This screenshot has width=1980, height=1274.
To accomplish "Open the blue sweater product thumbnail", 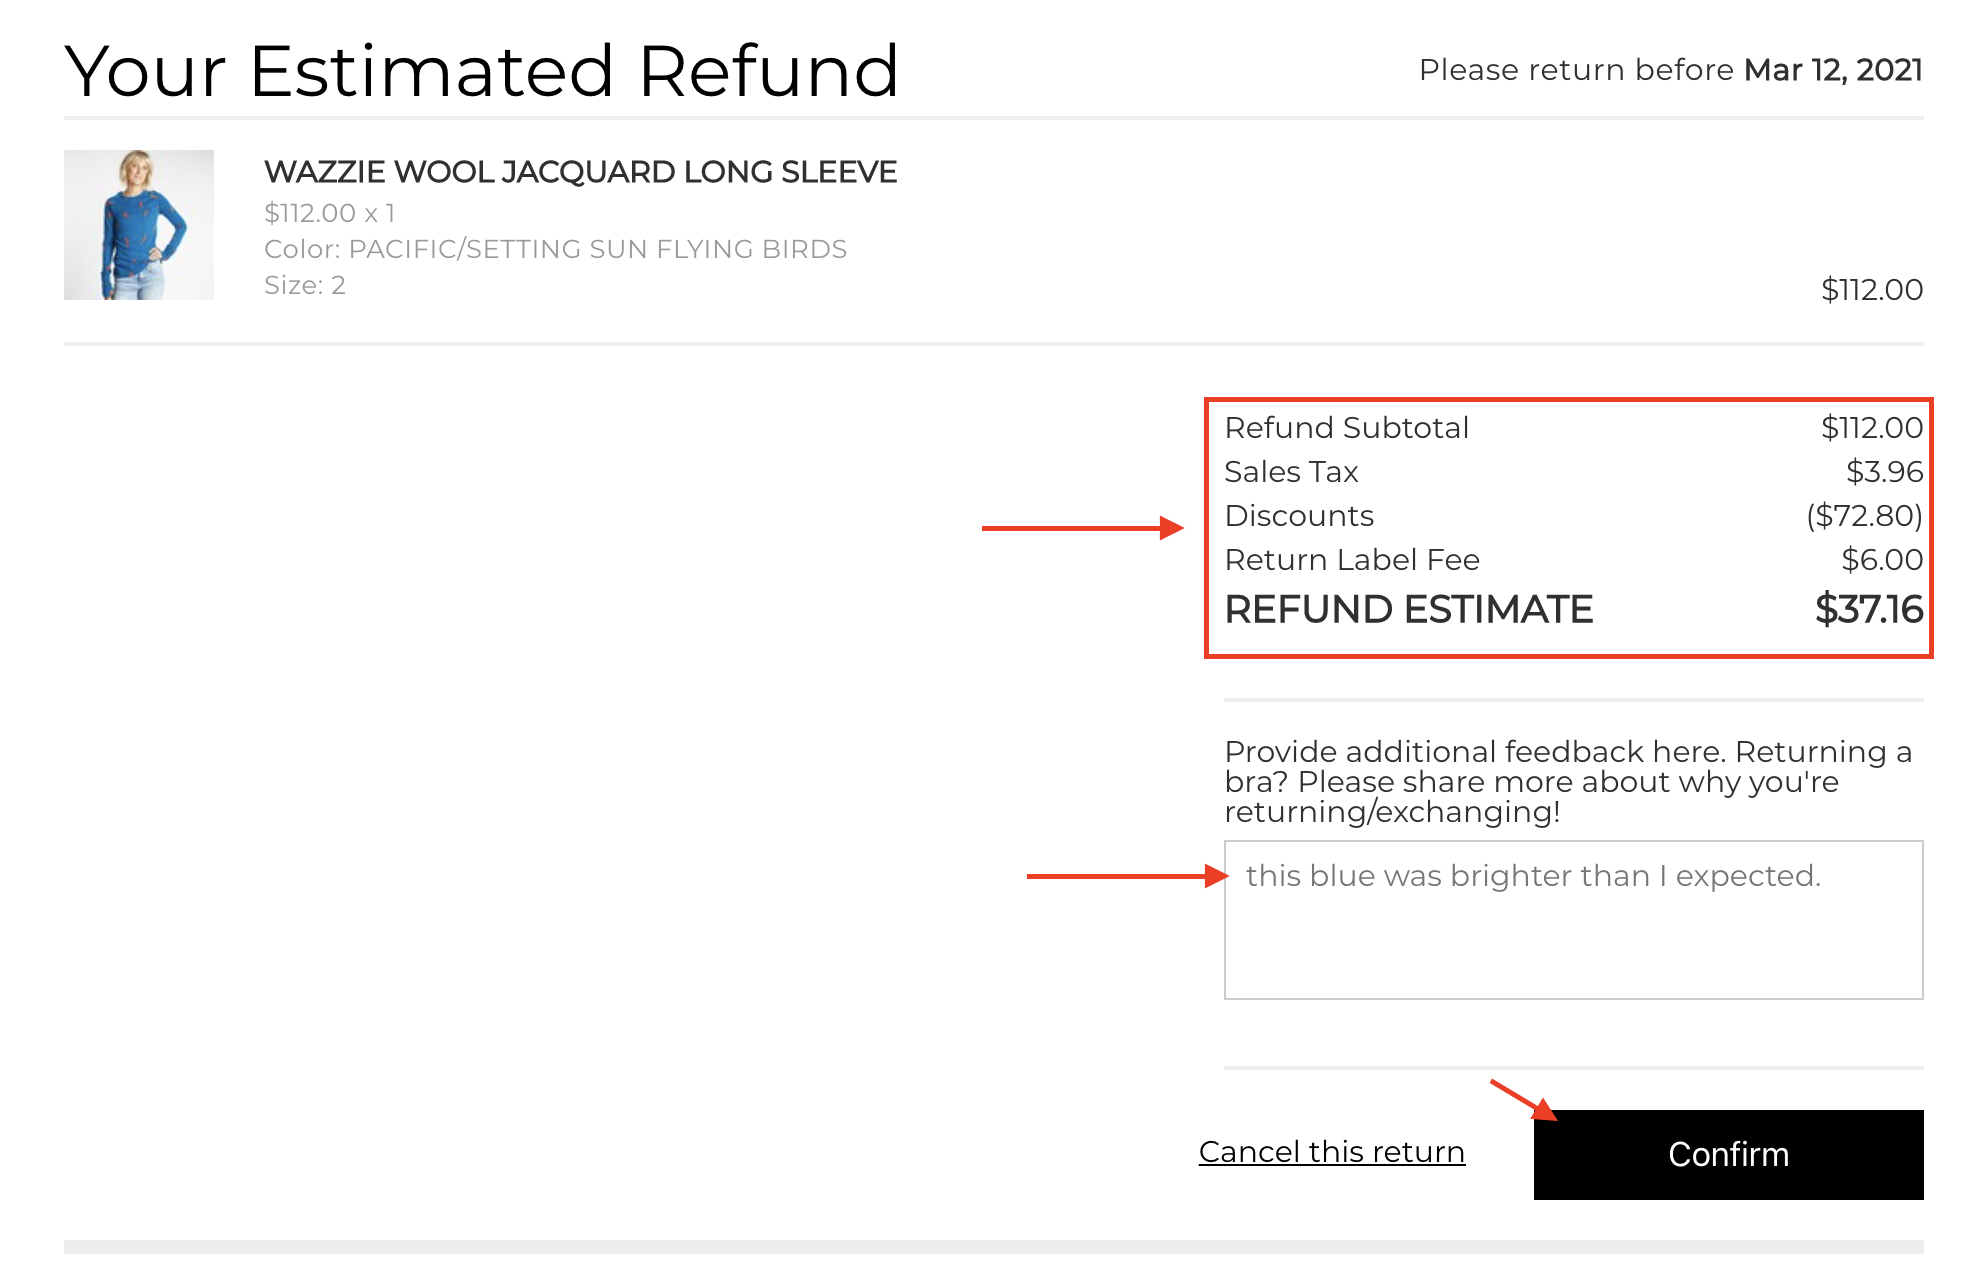I will pos(139,225).
